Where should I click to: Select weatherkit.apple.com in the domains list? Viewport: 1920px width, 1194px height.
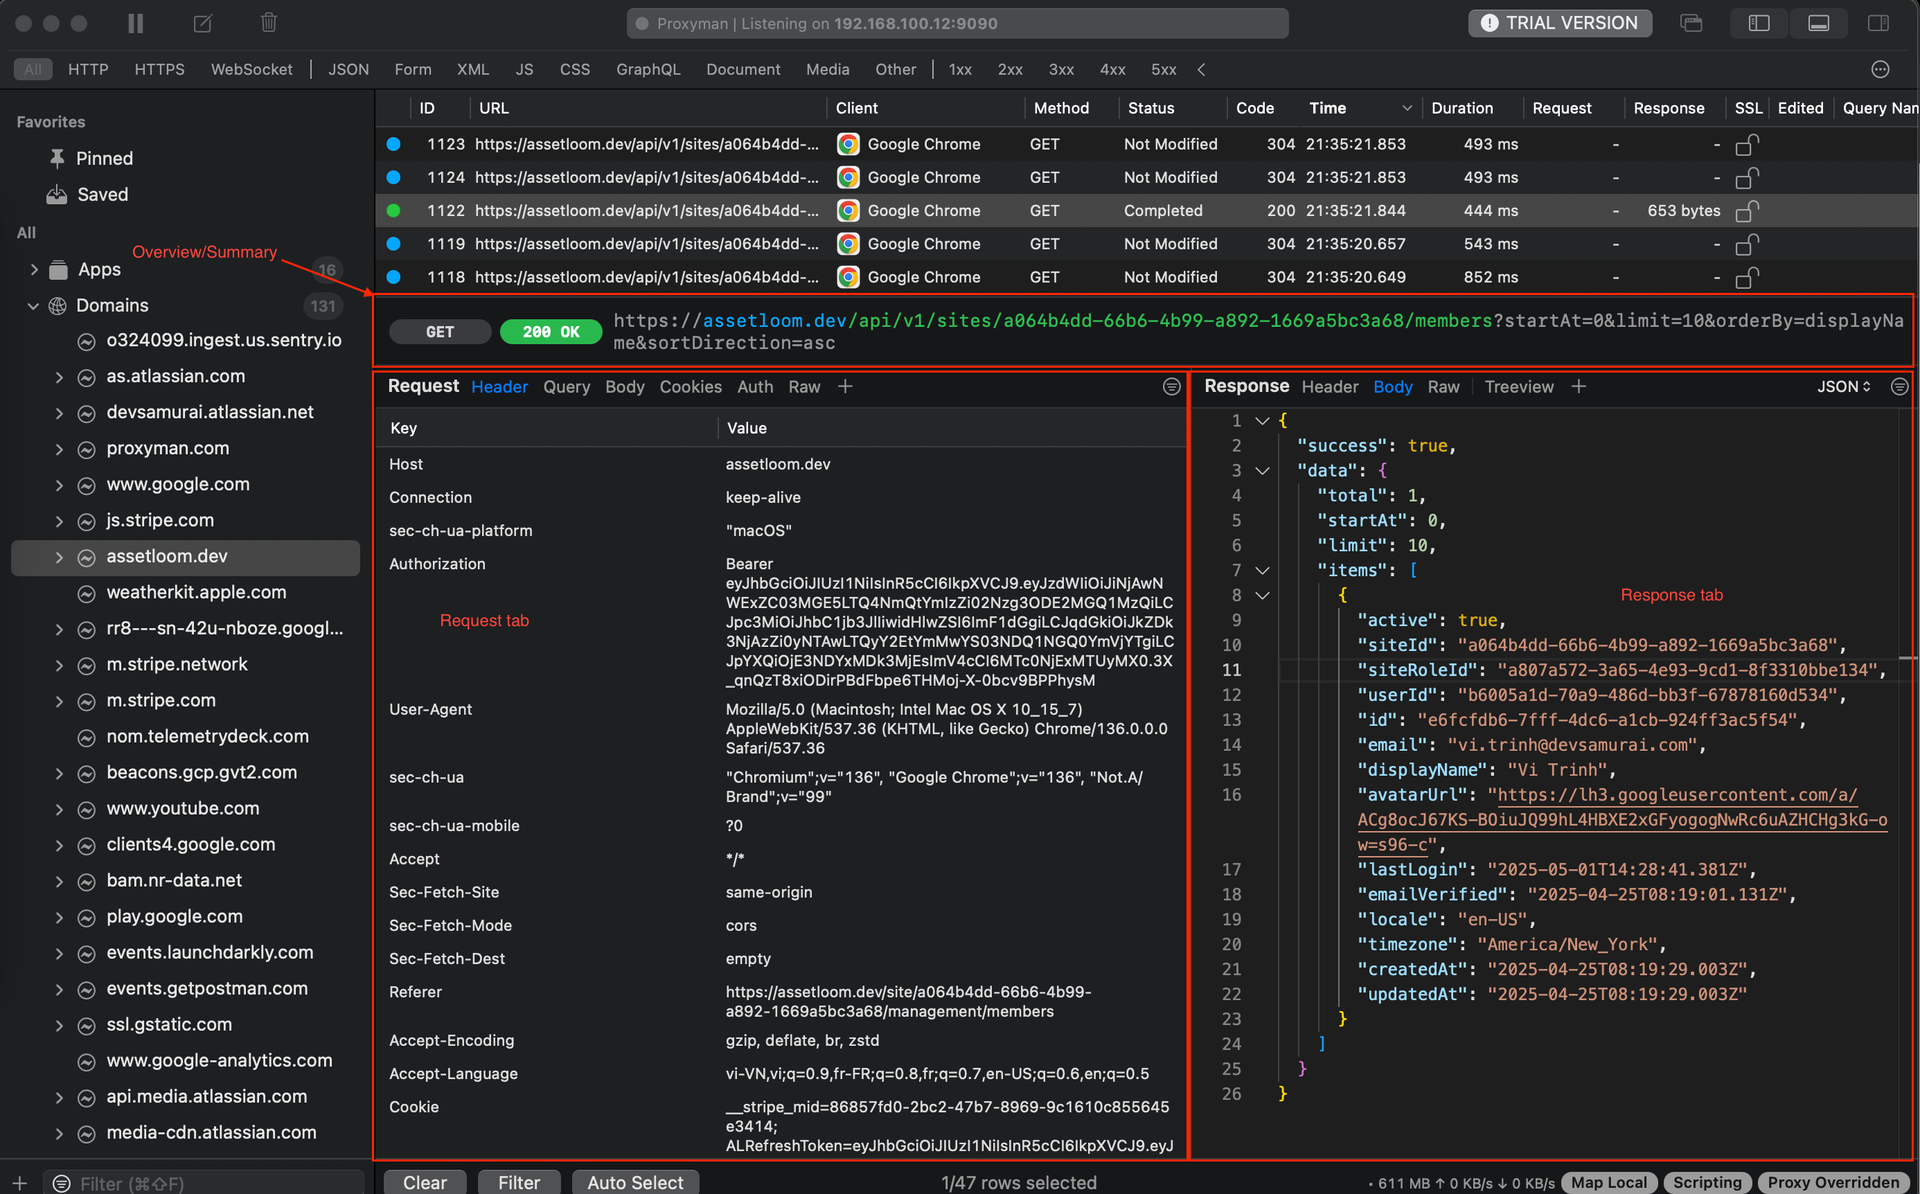[x=196, y=593]
